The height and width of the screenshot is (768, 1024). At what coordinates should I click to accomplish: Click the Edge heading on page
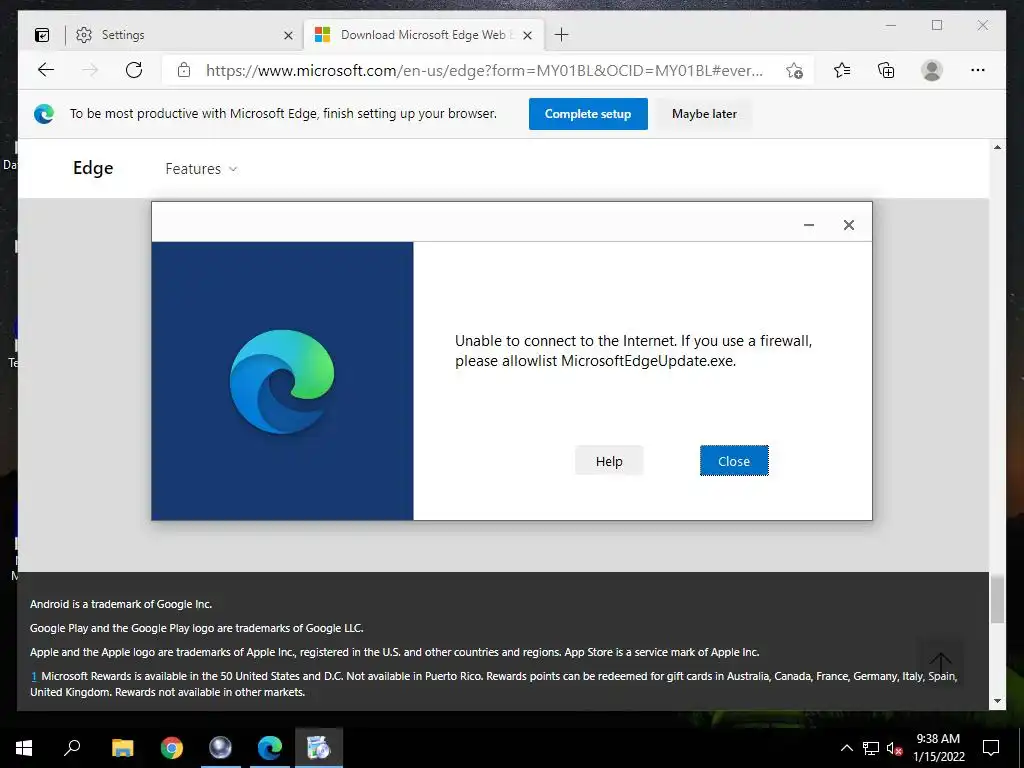click(93, 168)
